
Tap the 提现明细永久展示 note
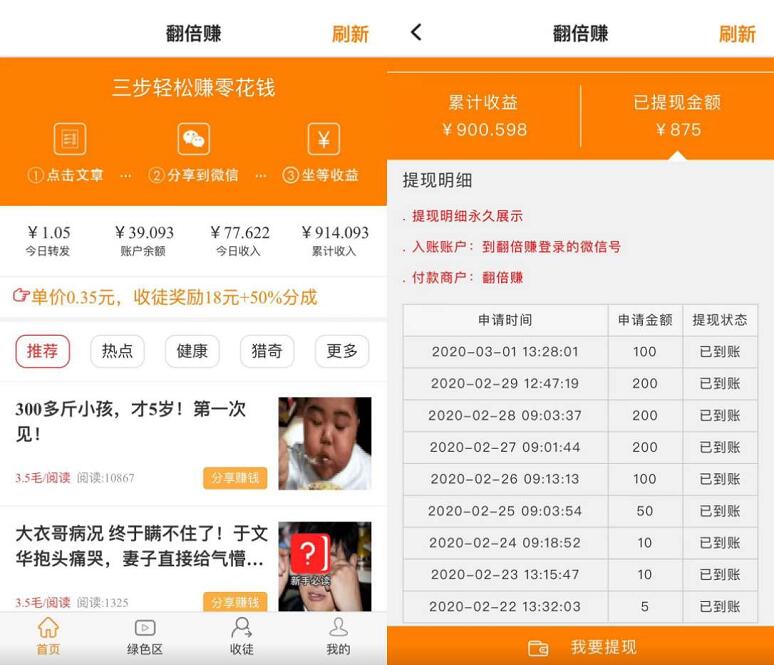[467, 216]
